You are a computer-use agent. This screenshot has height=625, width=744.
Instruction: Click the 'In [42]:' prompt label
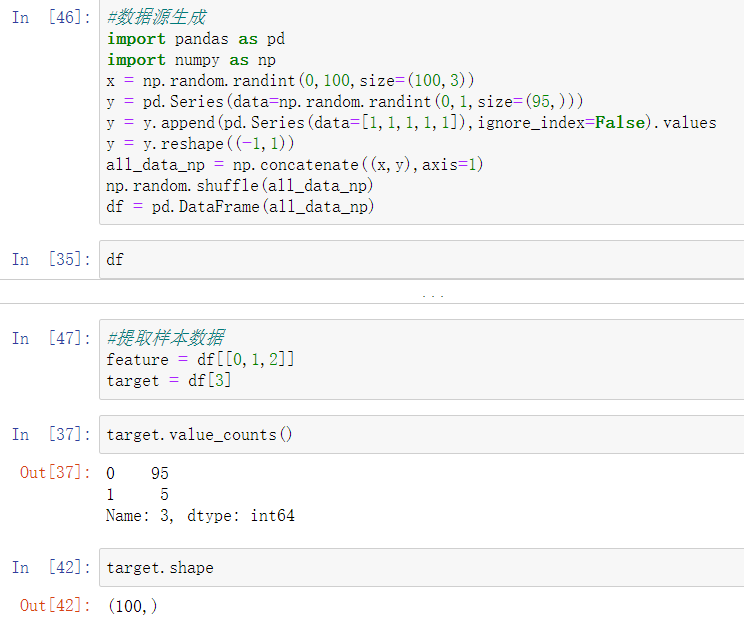[x=51, y=567]
